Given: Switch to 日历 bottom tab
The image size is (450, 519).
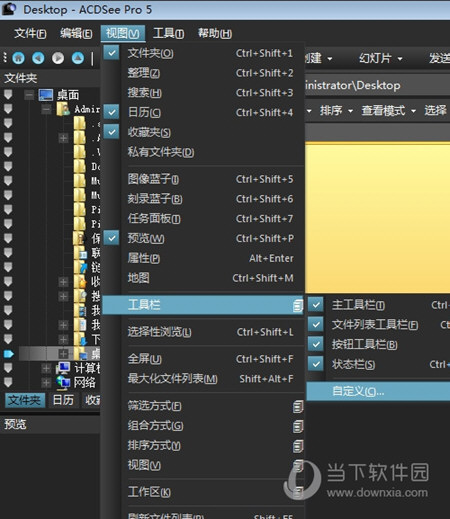Looking at the screenshot, I should pos(63,400).
